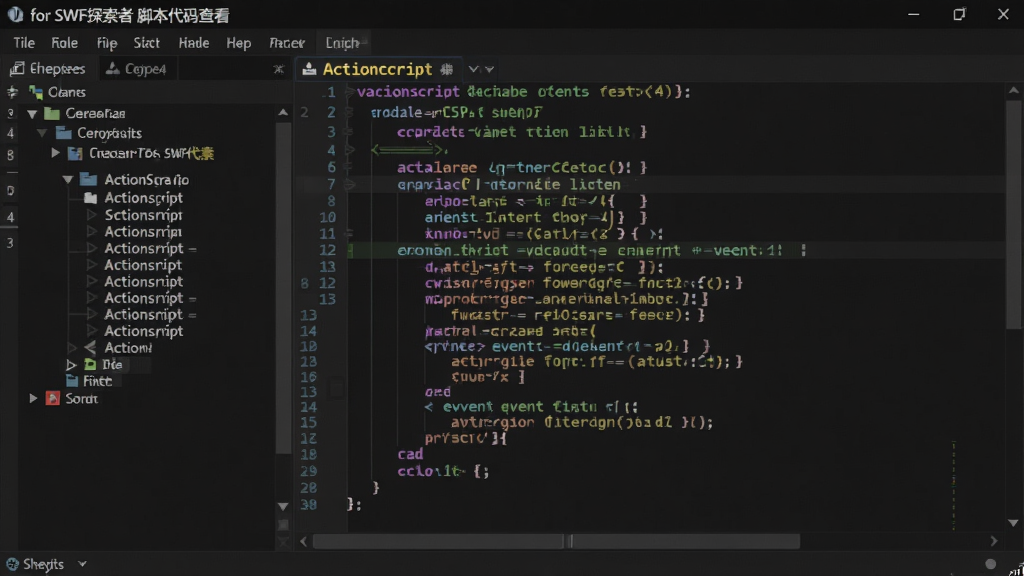Screen dimensions: 1024x576
Task: Click the green Cereariae folder icon
Action: coord(52,113)
